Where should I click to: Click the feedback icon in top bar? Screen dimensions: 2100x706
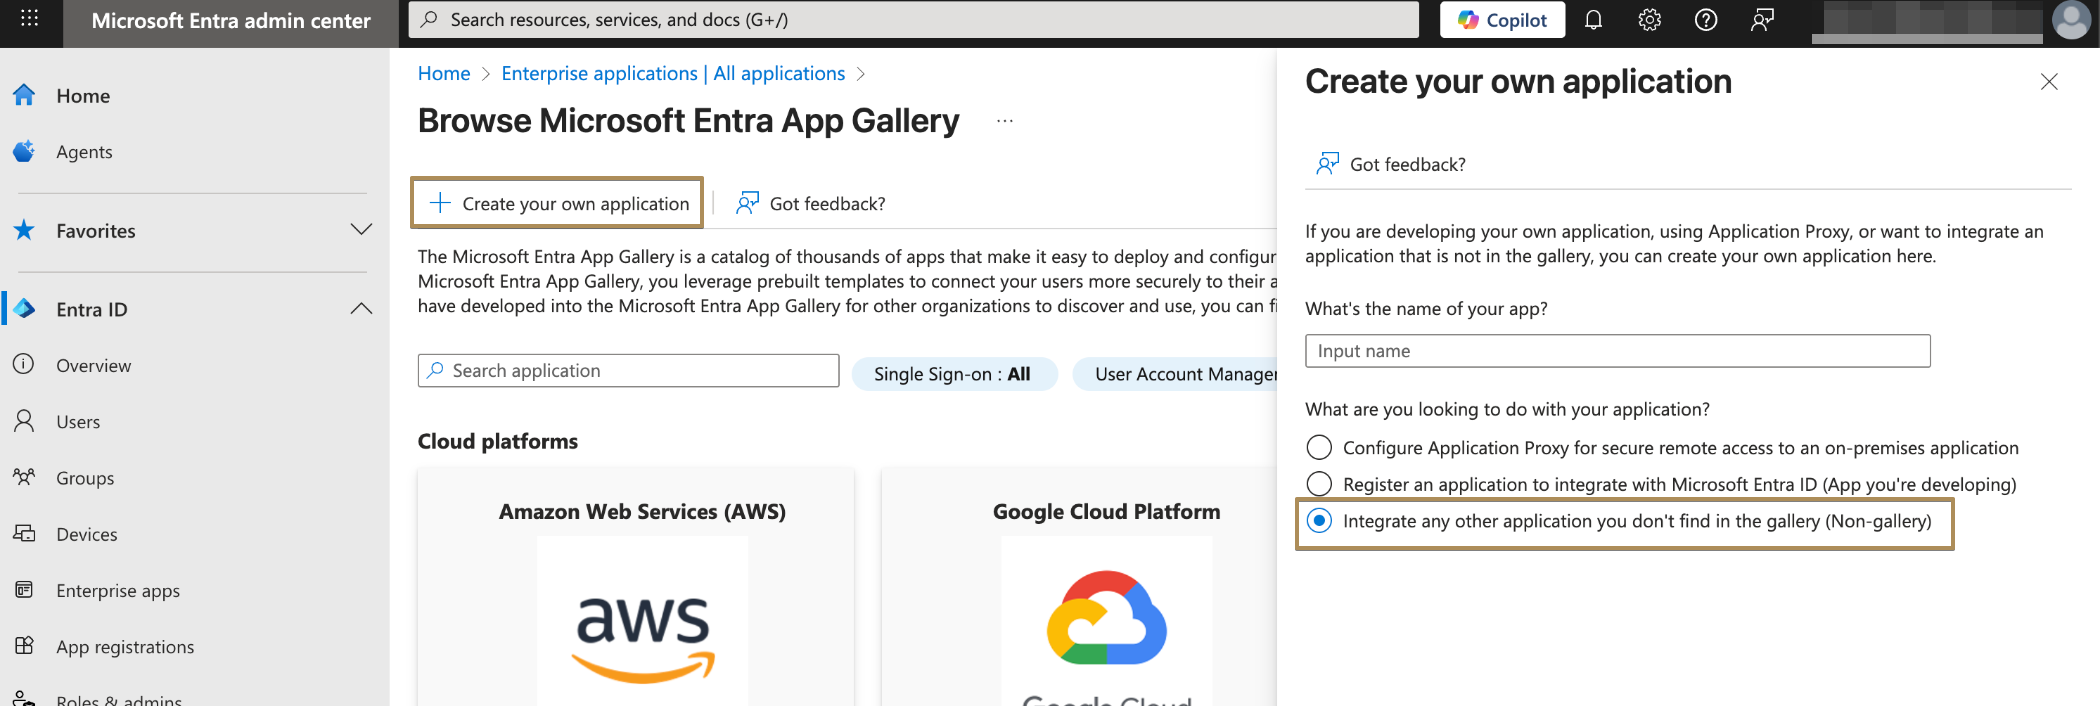pos(1761,20)
